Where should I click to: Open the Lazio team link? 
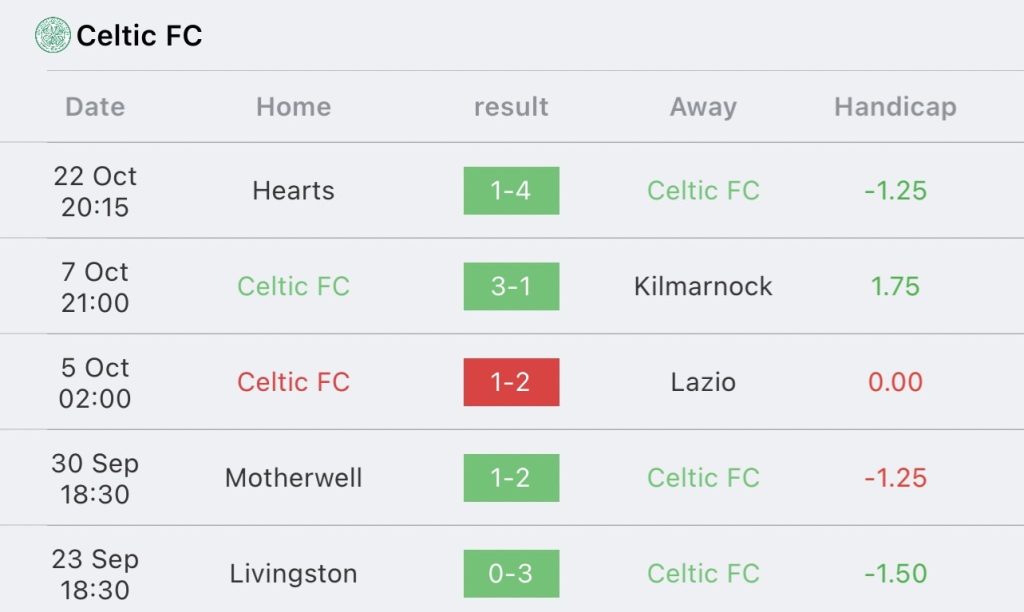click(x=703, y=382)
